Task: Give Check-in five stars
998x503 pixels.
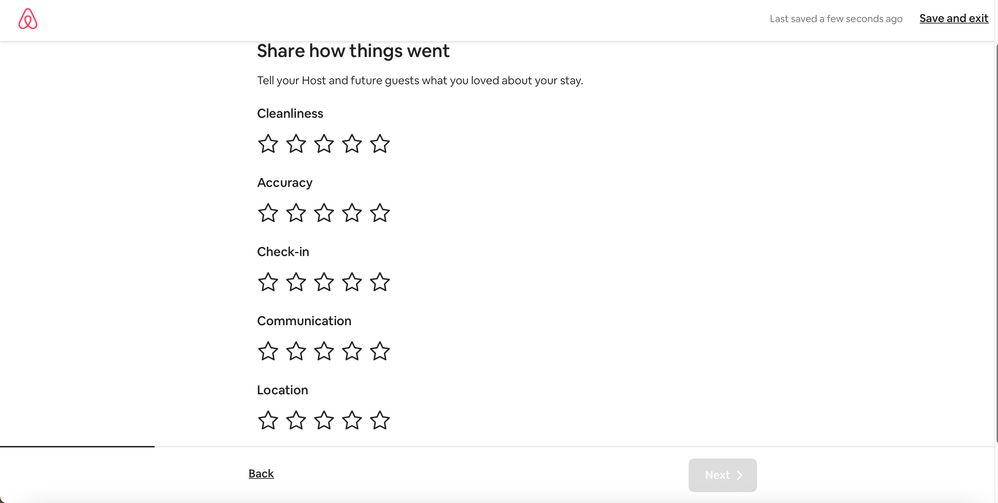Action: click(x=380, y=282)
